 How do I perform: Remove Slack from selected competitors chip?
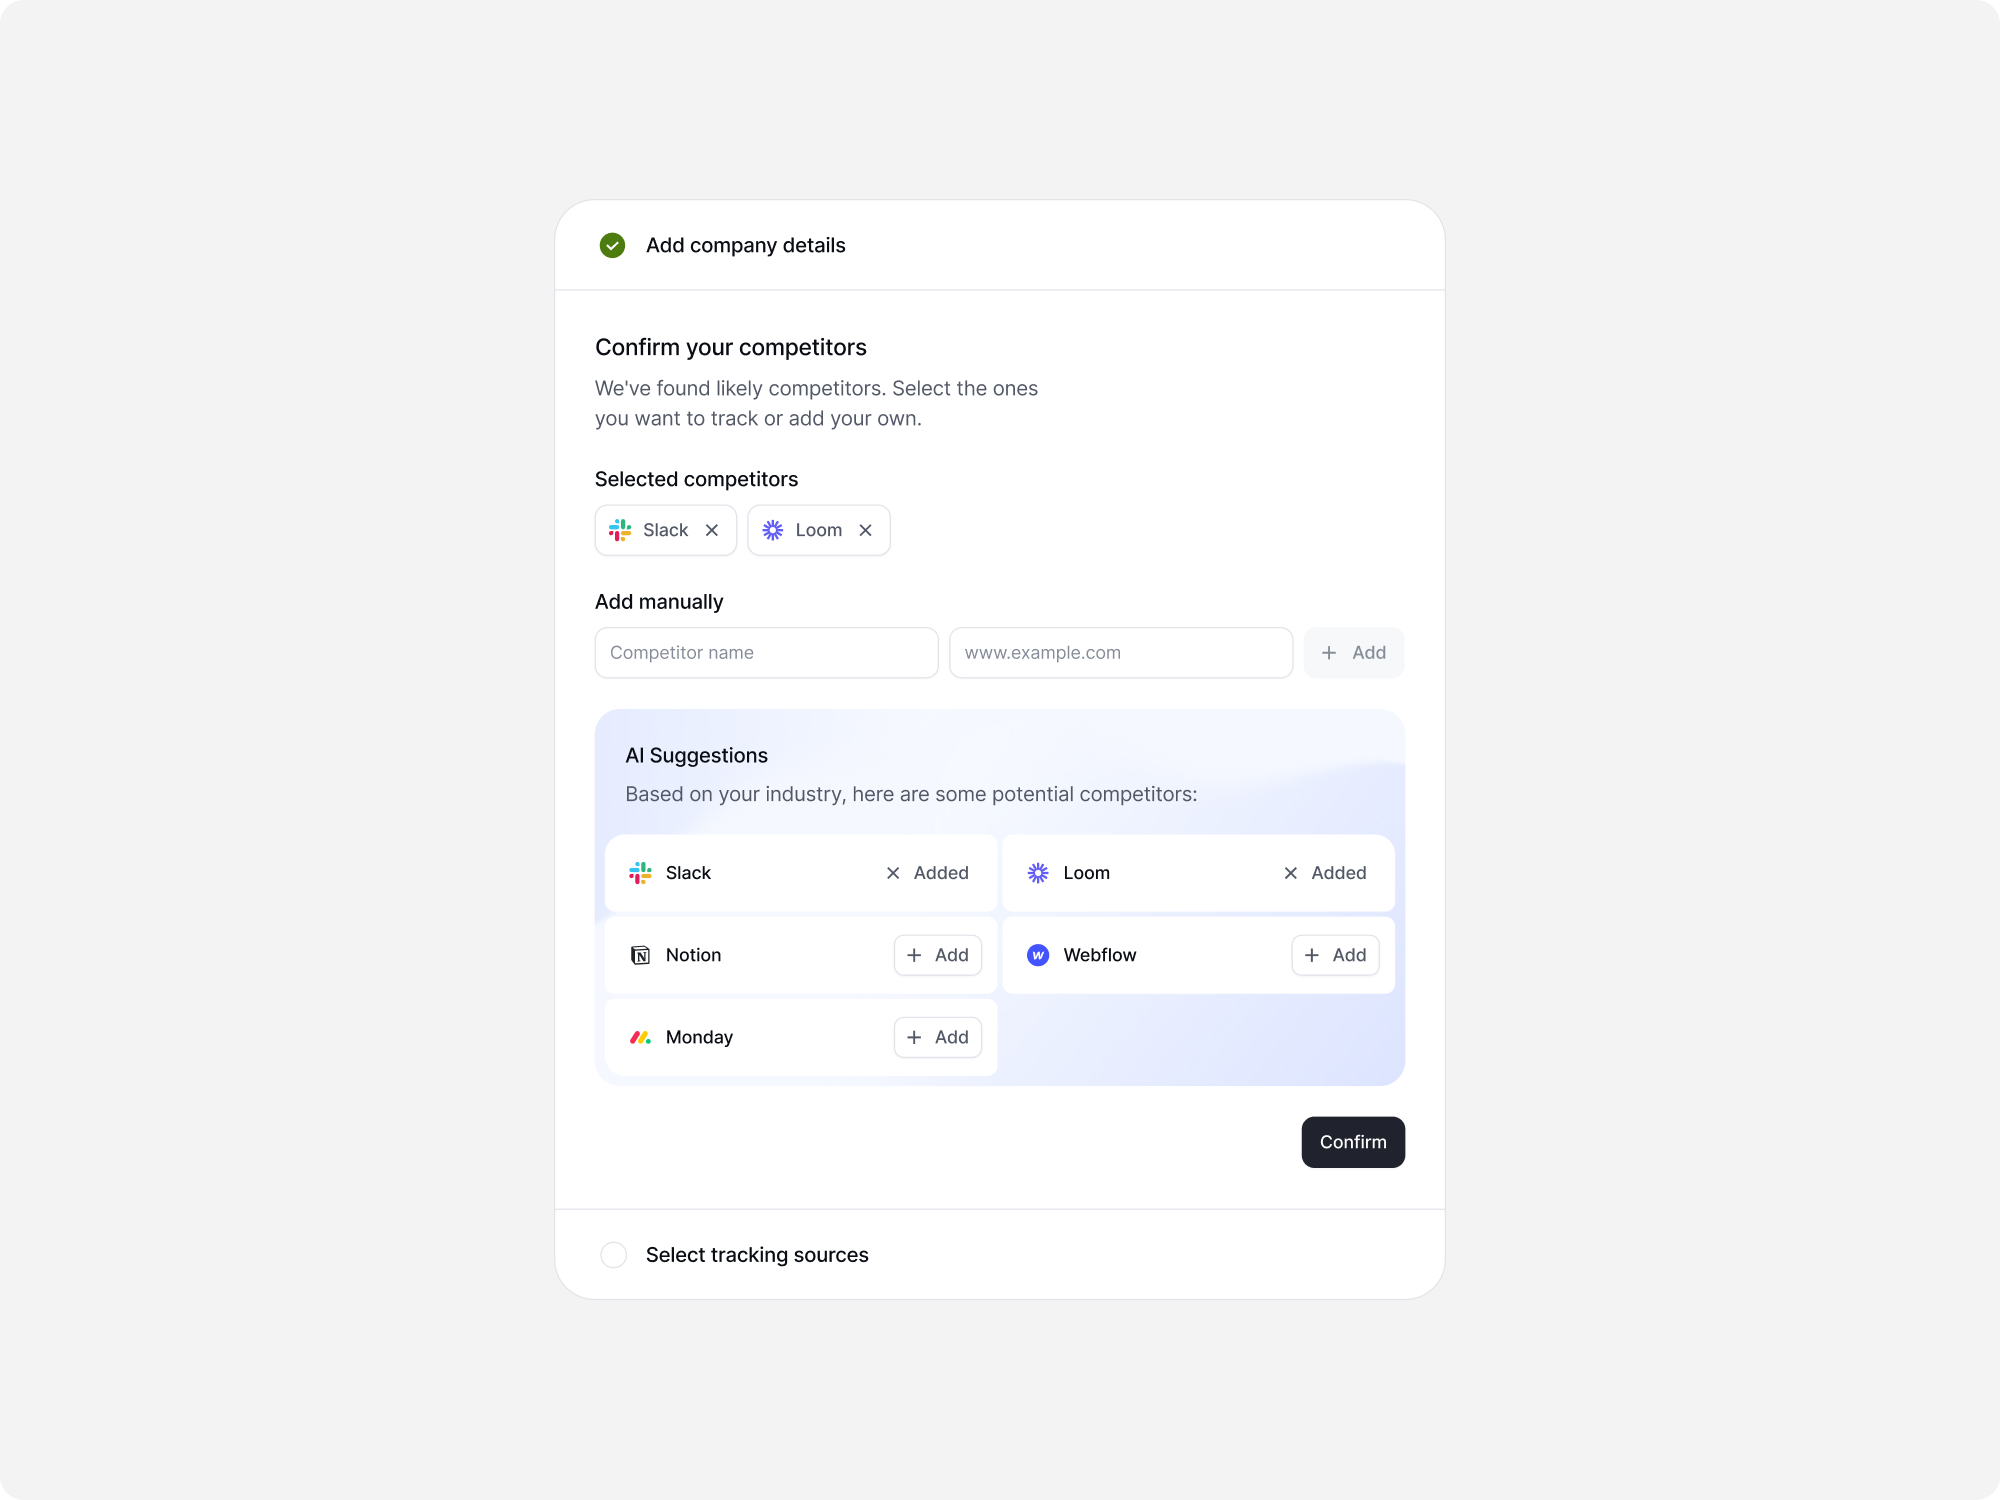pyautogui.click(x=712, y=530)
